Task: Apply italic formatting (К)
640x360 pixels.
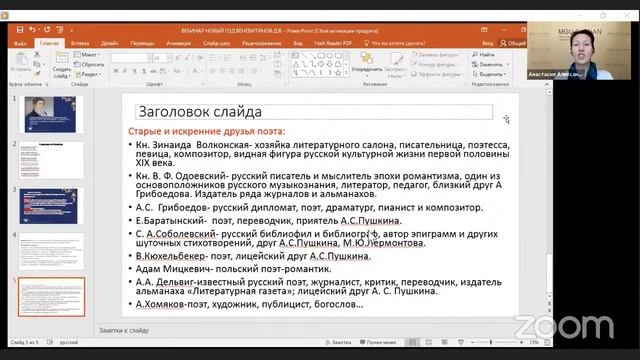Action: (125, 71)
